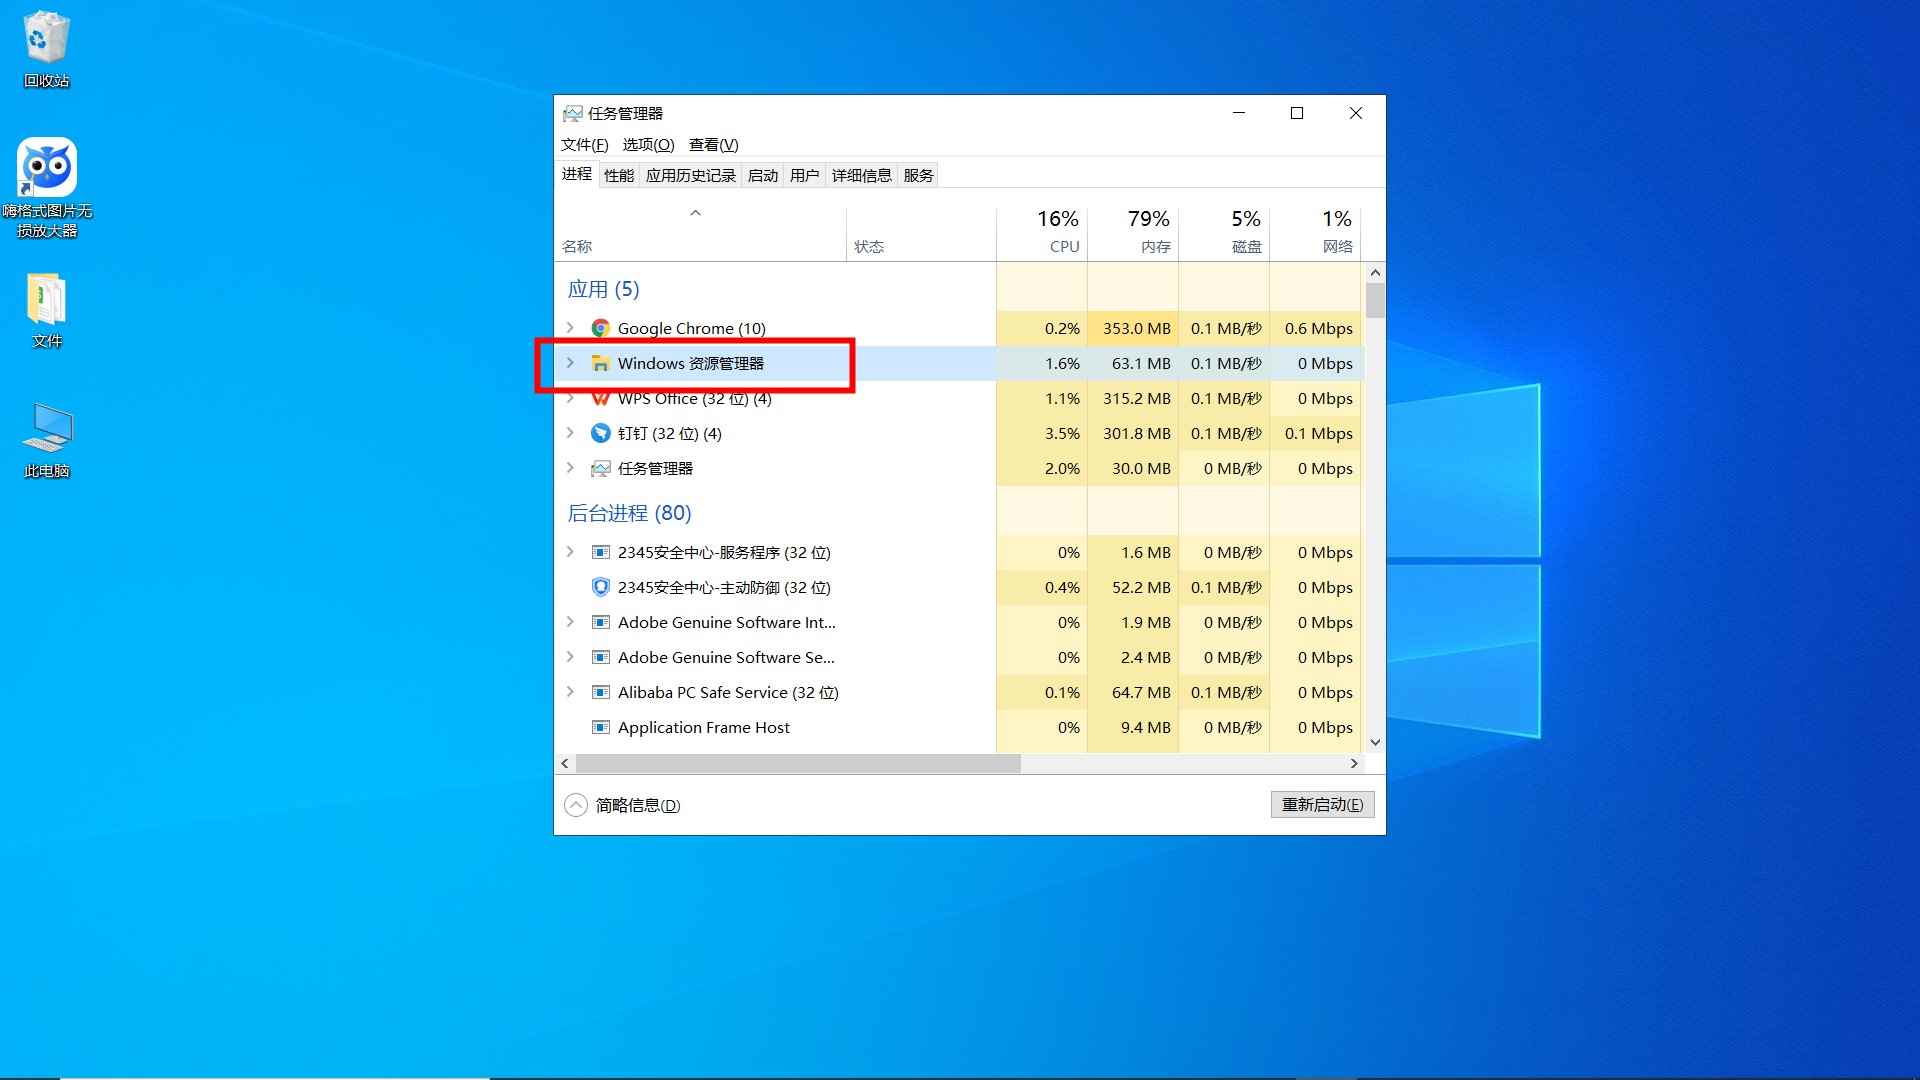Screen dimensions: 1920x1080
Task: Expand the Adobe Genuine Software Int... group
Action: tap(570, 622)
